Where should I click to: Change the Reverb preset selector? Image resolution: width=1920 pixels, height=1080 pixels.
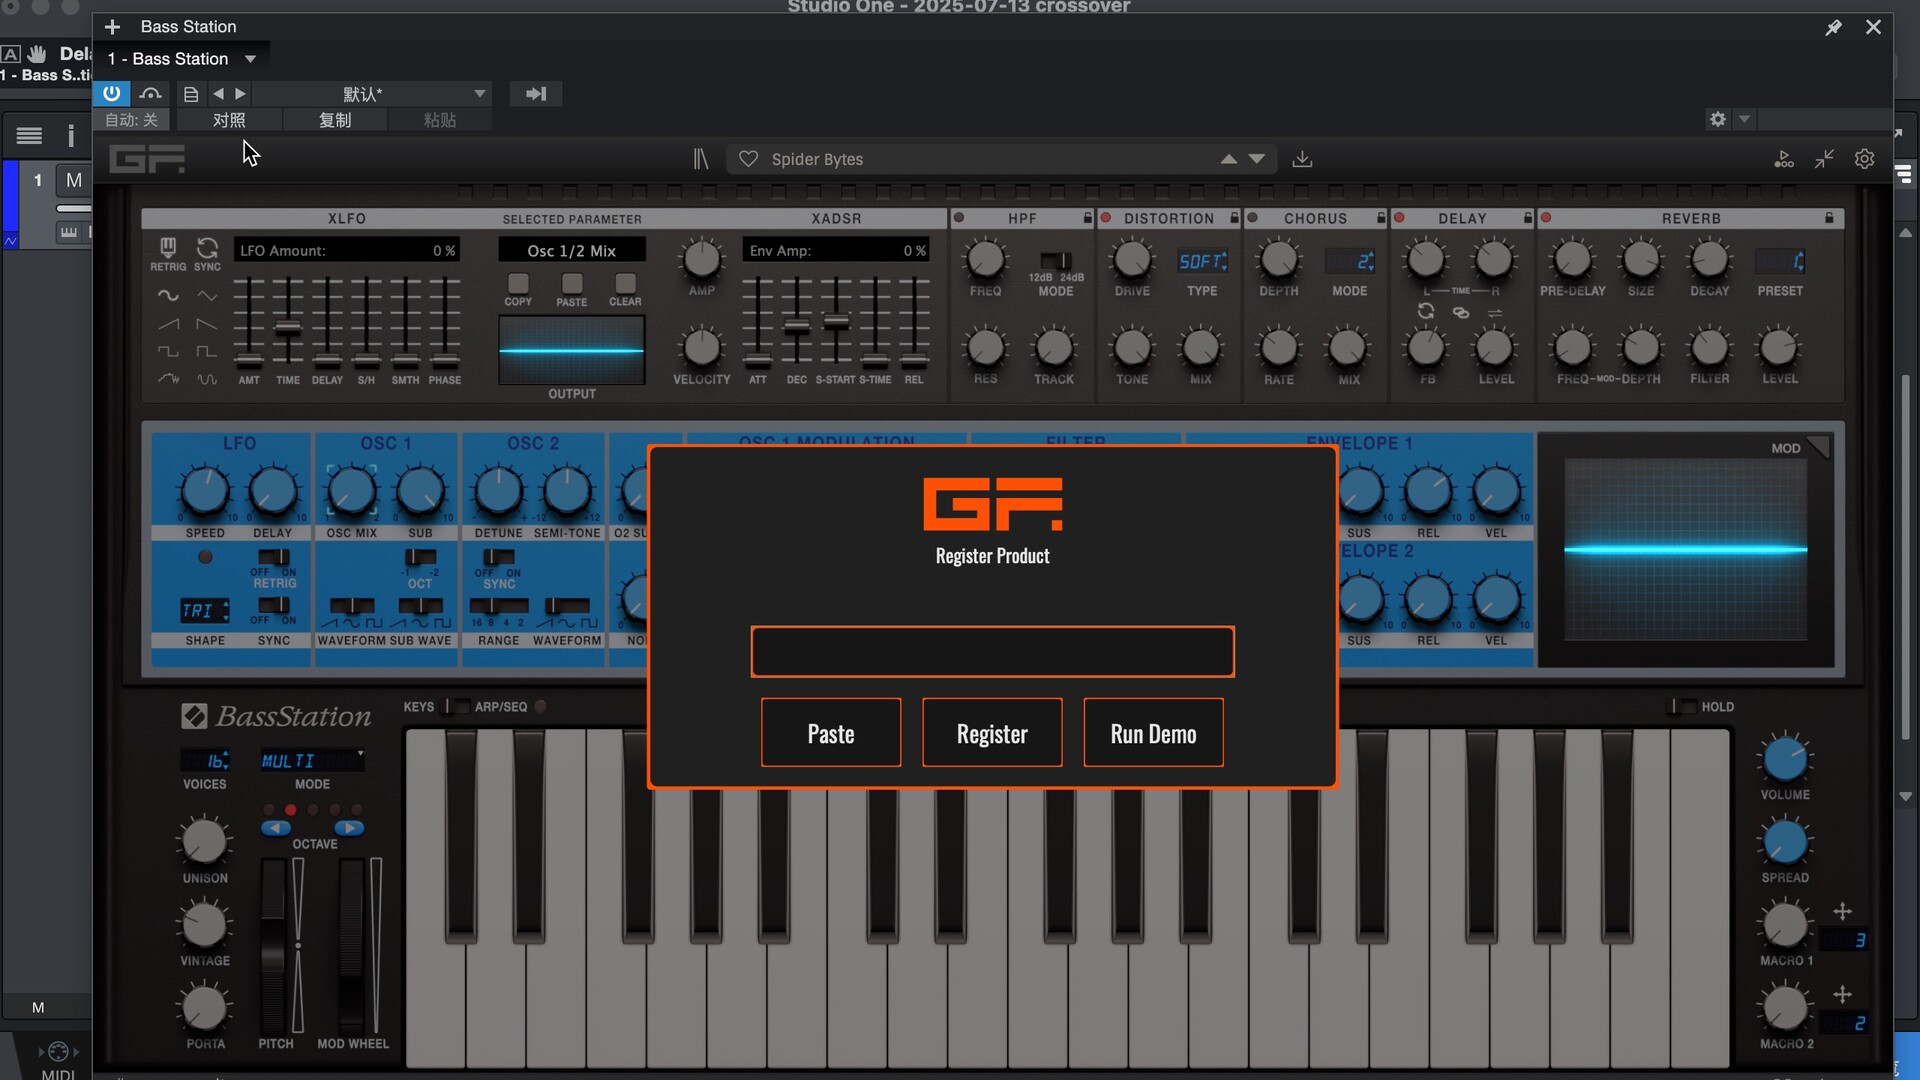pyautogui.click(x=1780, y=261)
